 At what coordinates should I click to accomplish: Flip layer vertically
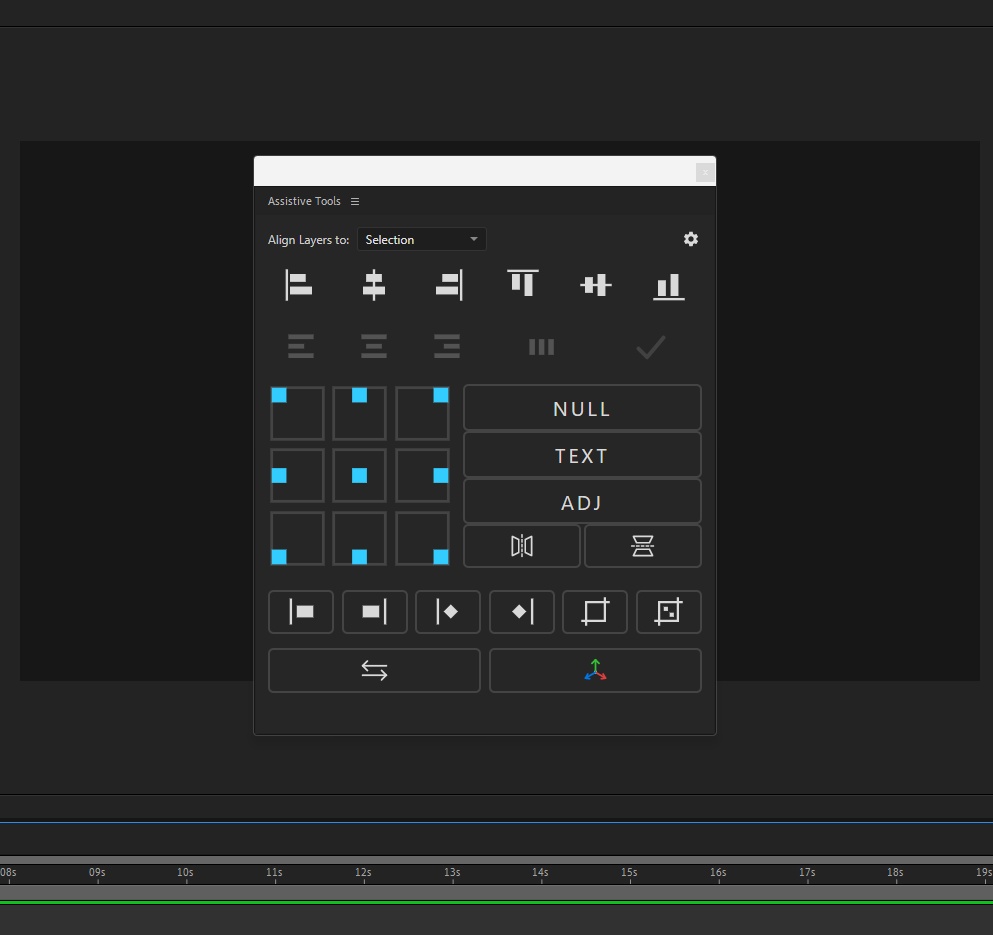pyautogui.click(x=643, y=546)
